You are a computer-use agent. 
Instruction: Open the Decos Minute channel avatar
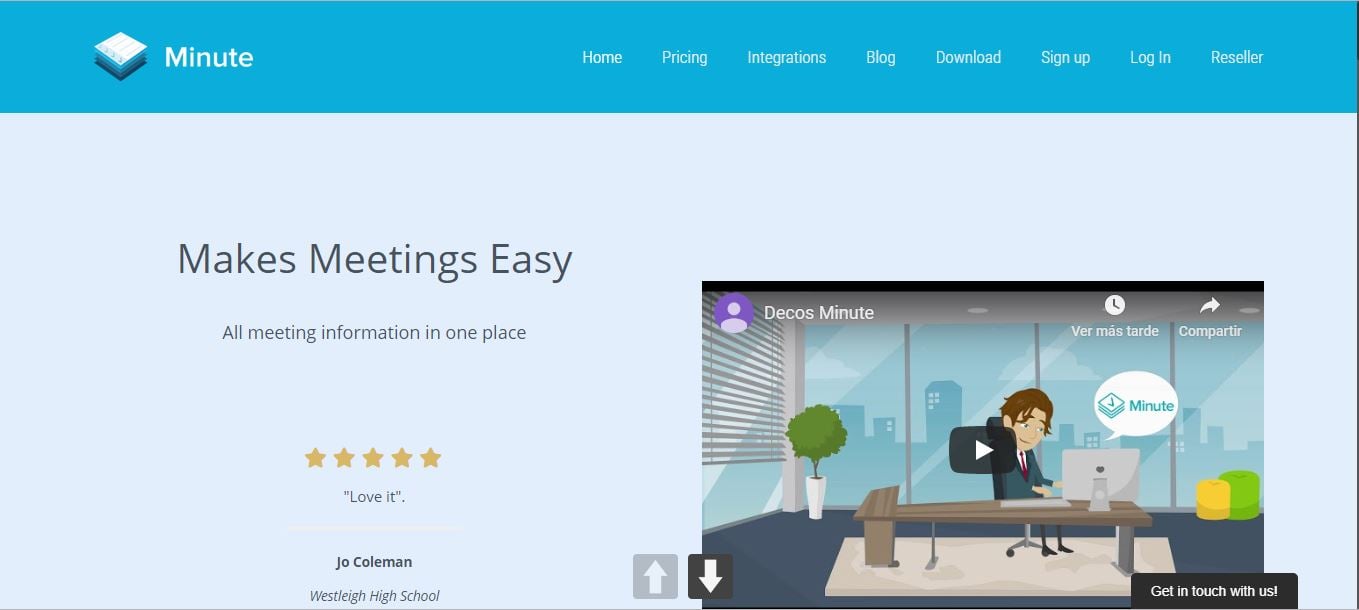[x=733, y=312]
